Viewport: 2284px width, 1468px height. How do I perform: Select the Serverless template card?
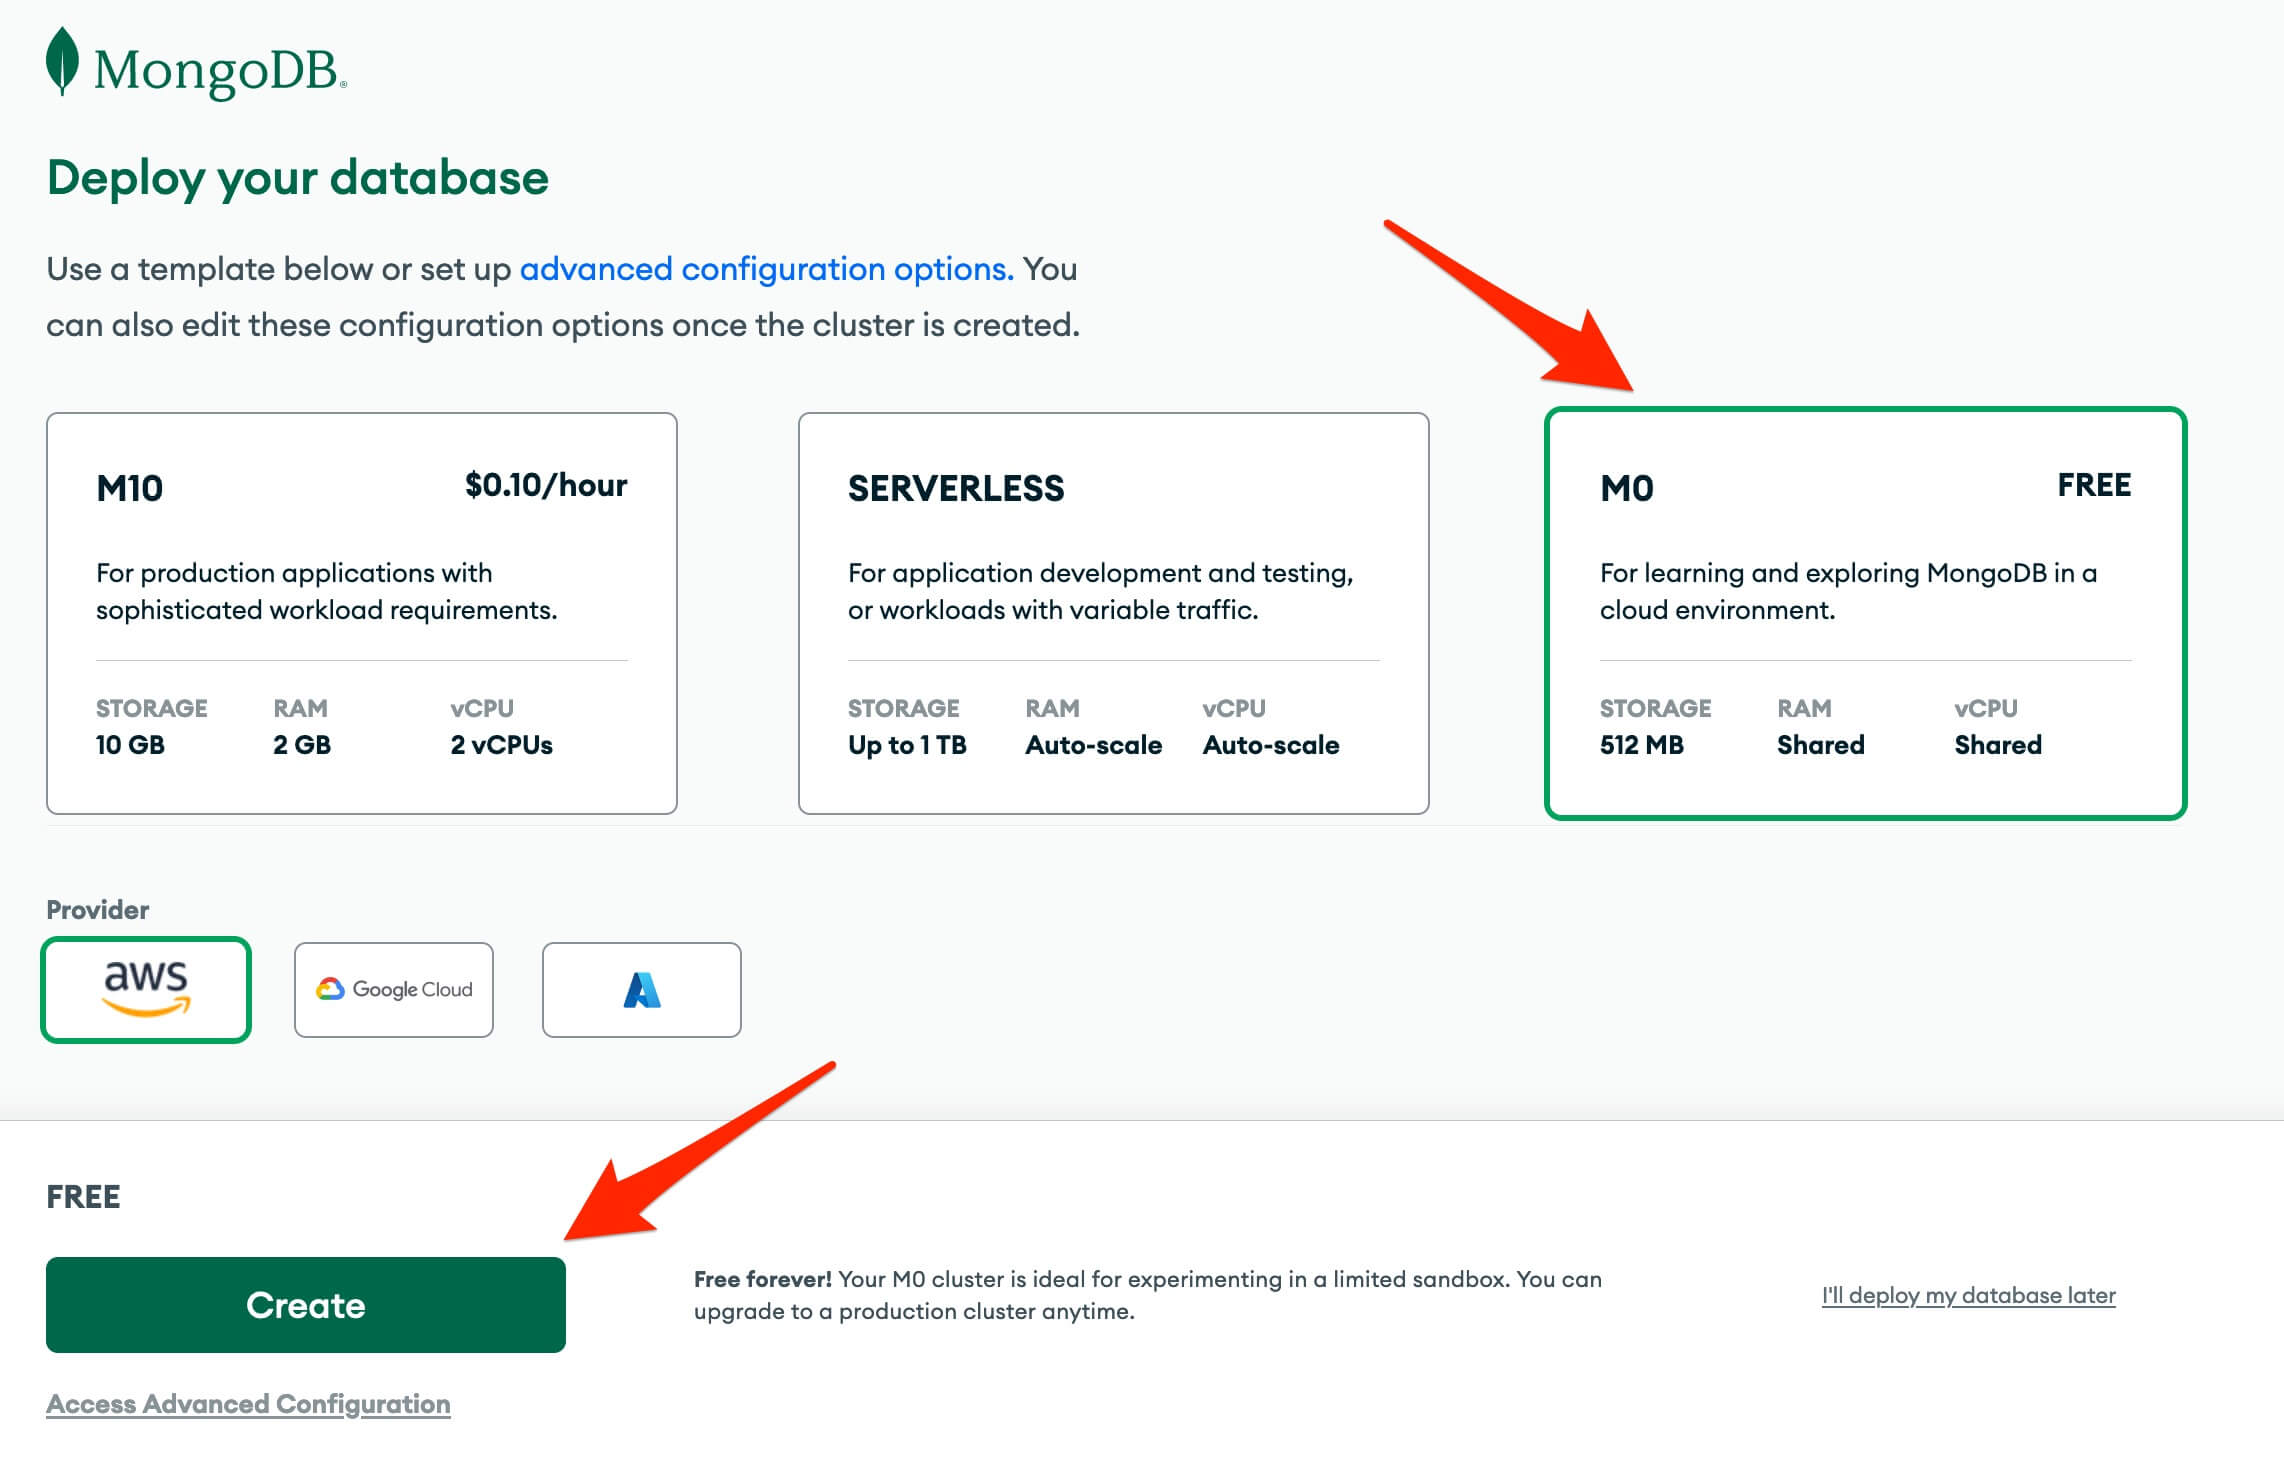pyautogui.click(x=1114, y=613)
